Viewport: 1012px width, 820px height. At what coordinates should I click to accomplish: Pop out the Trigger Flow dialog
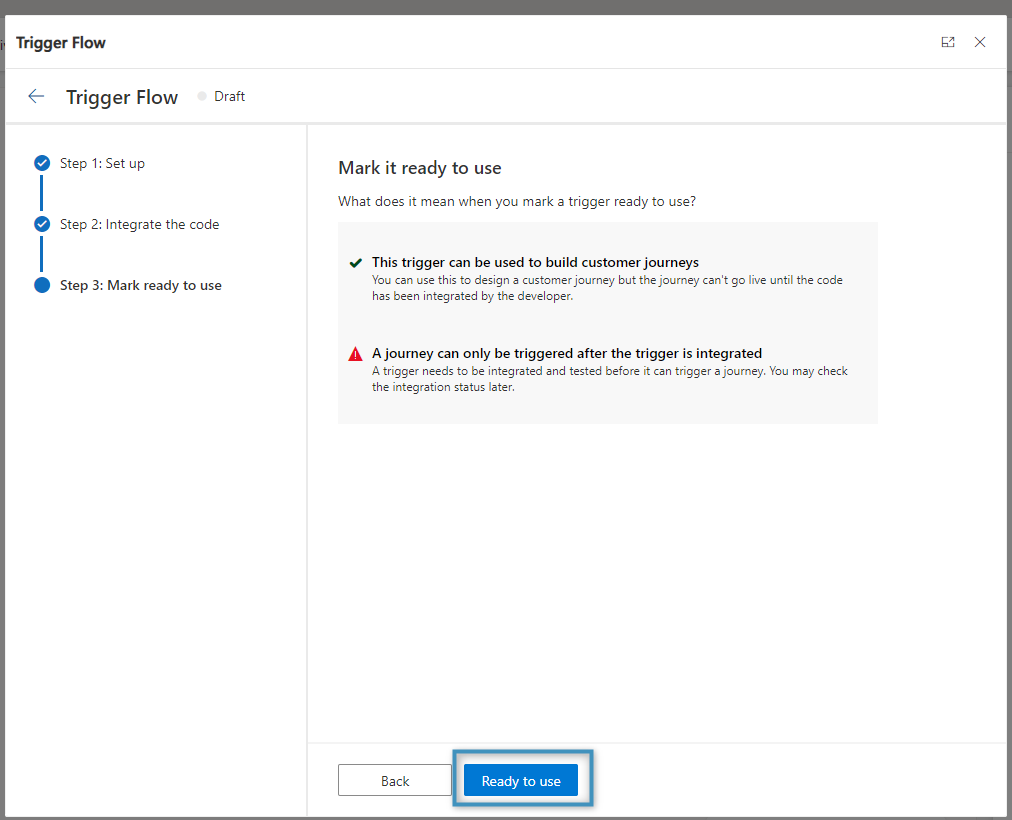pyautogui.click(x=947, y=43)
